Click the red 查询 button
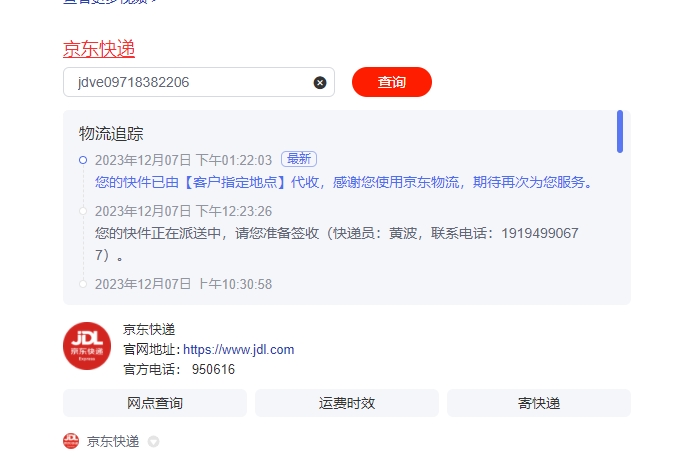680x456 pixels. coord(392,82)
